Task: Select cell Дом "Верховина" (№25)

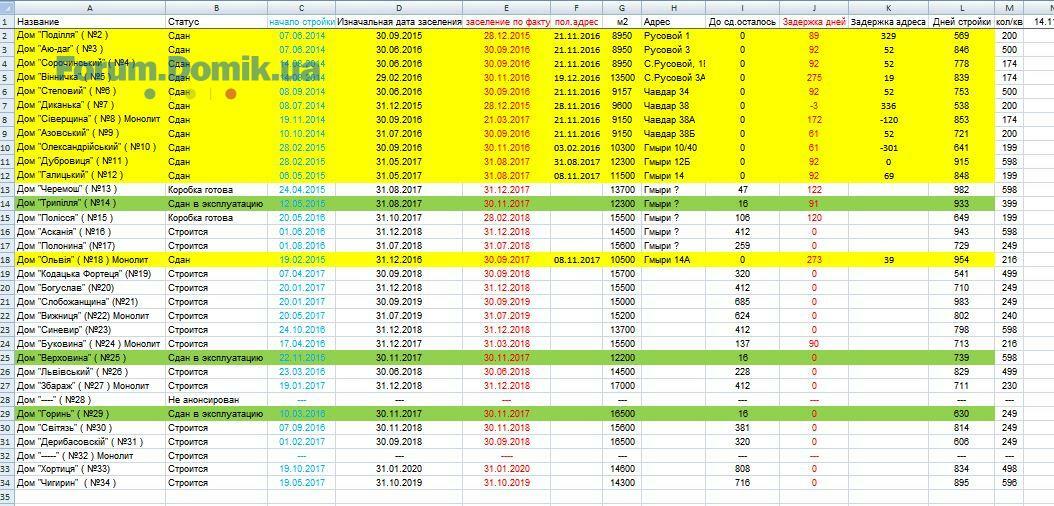Action: pos(90,357)
